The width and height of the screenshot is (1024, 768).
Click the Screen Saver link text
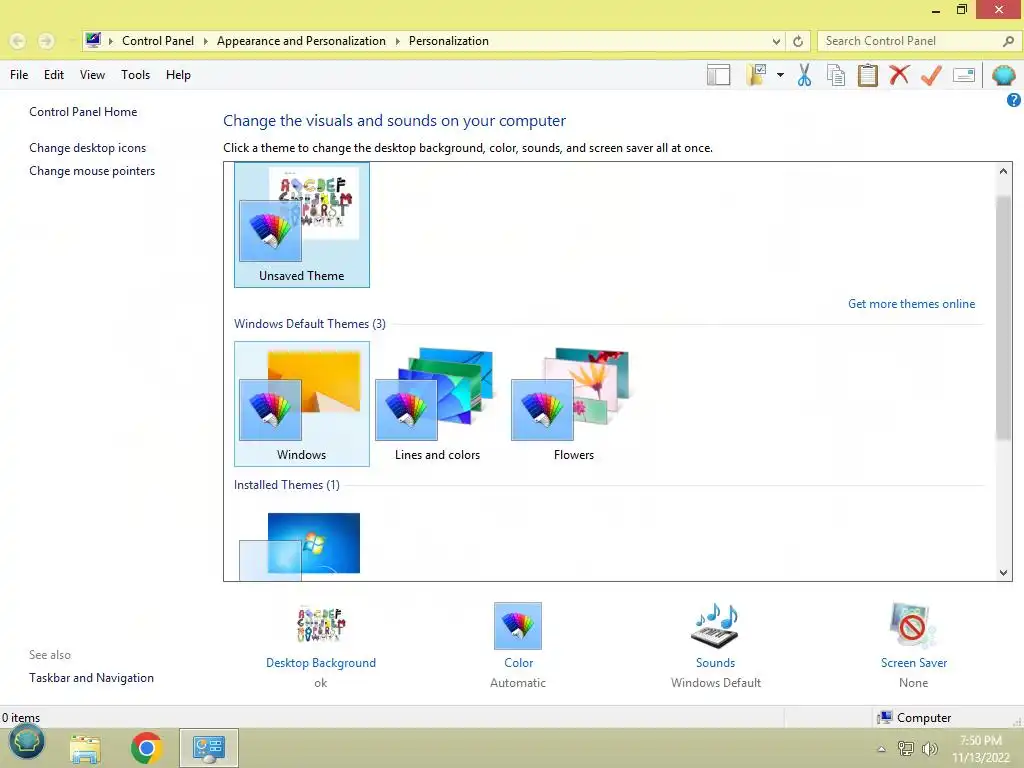click(914, 663)
